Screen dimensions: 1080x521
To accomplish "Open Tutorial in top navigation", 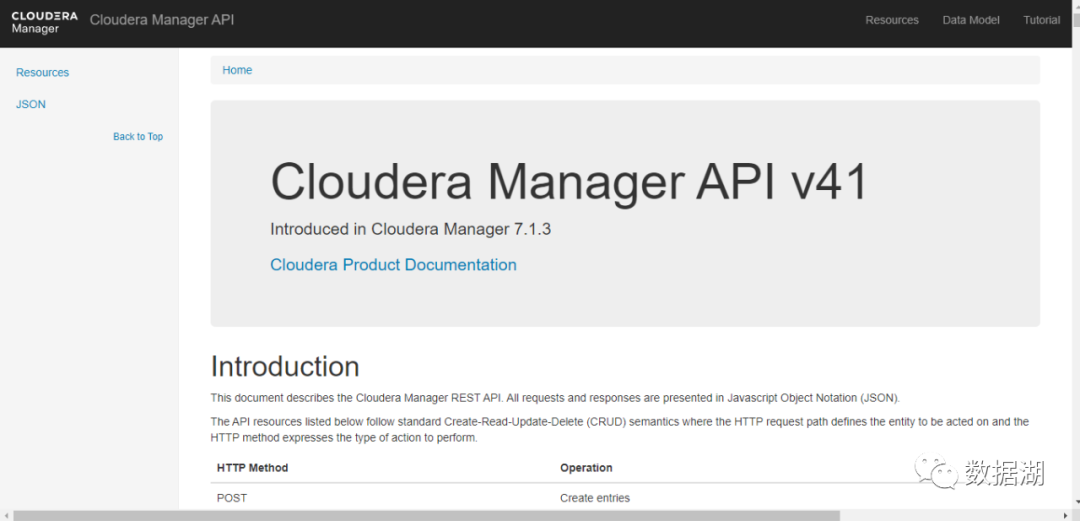I will tap(1041, 20).
